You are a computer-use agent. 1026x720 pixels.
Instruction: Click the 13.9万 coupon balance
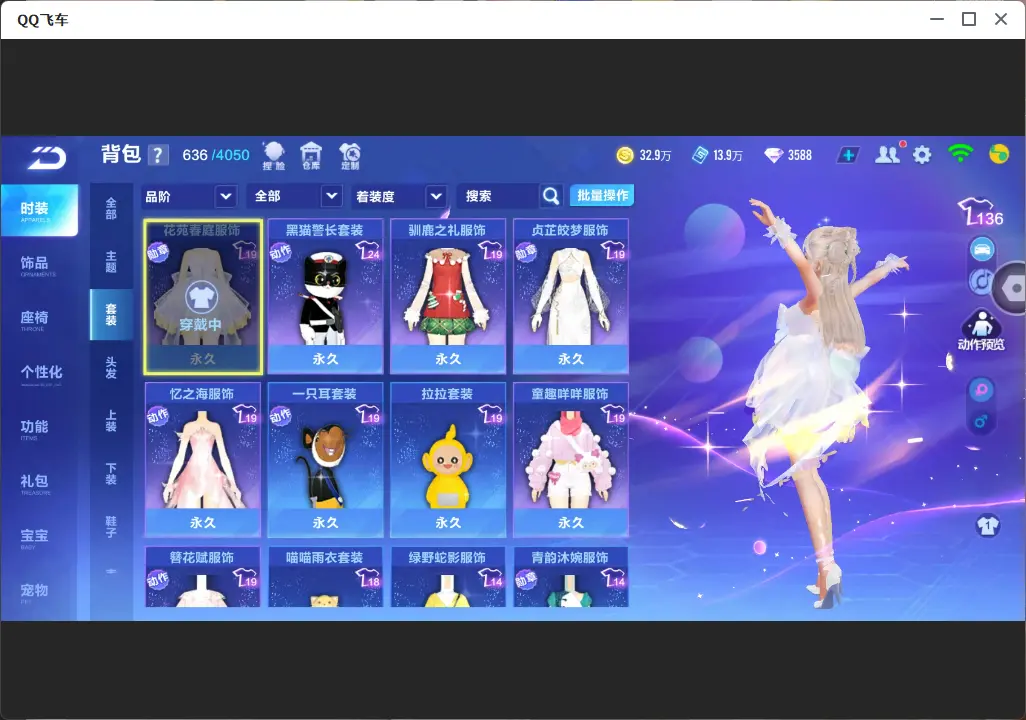(728, 156)
